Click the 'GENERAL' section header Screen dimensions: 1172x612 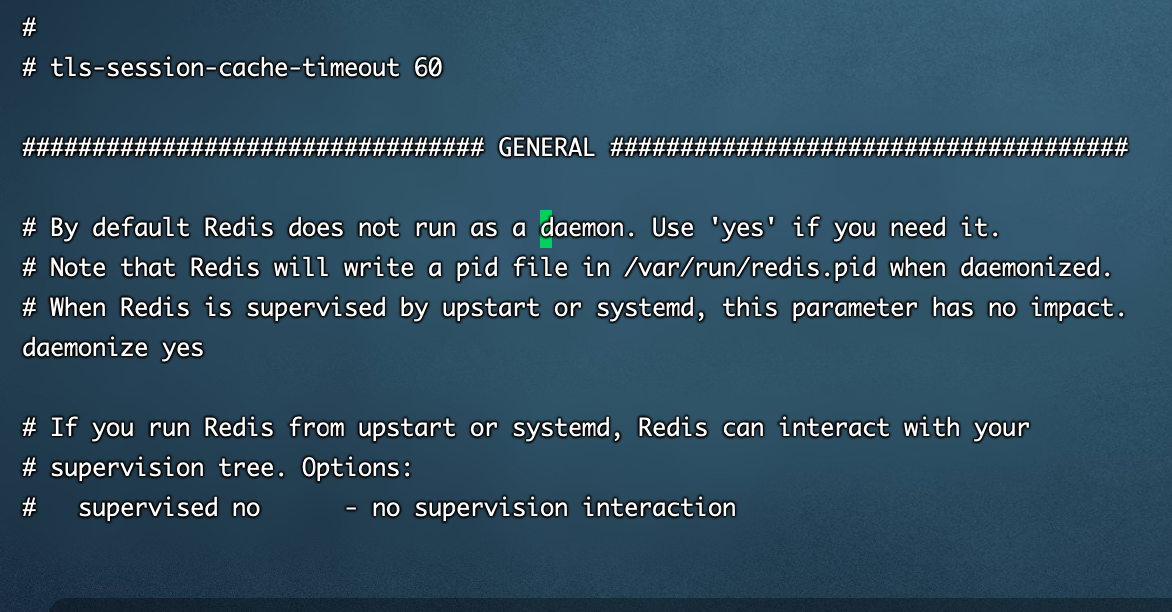coord(546,147)
